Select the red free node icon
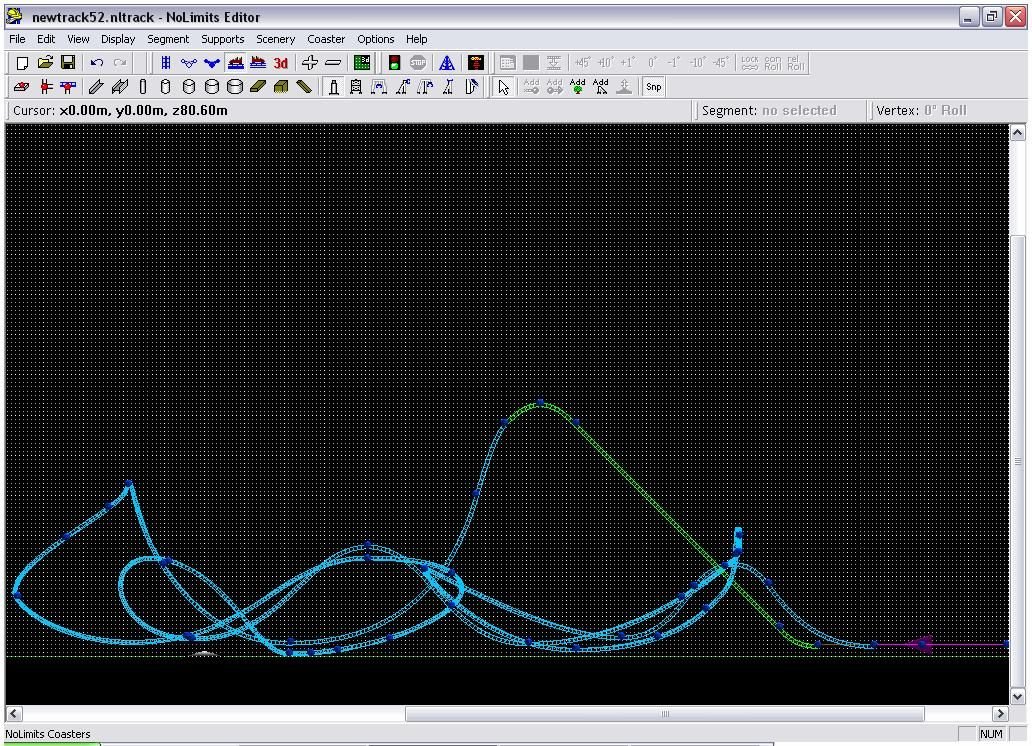This screenshot has width=1032, height=746. pyautogui.click(x=45, y=86)
